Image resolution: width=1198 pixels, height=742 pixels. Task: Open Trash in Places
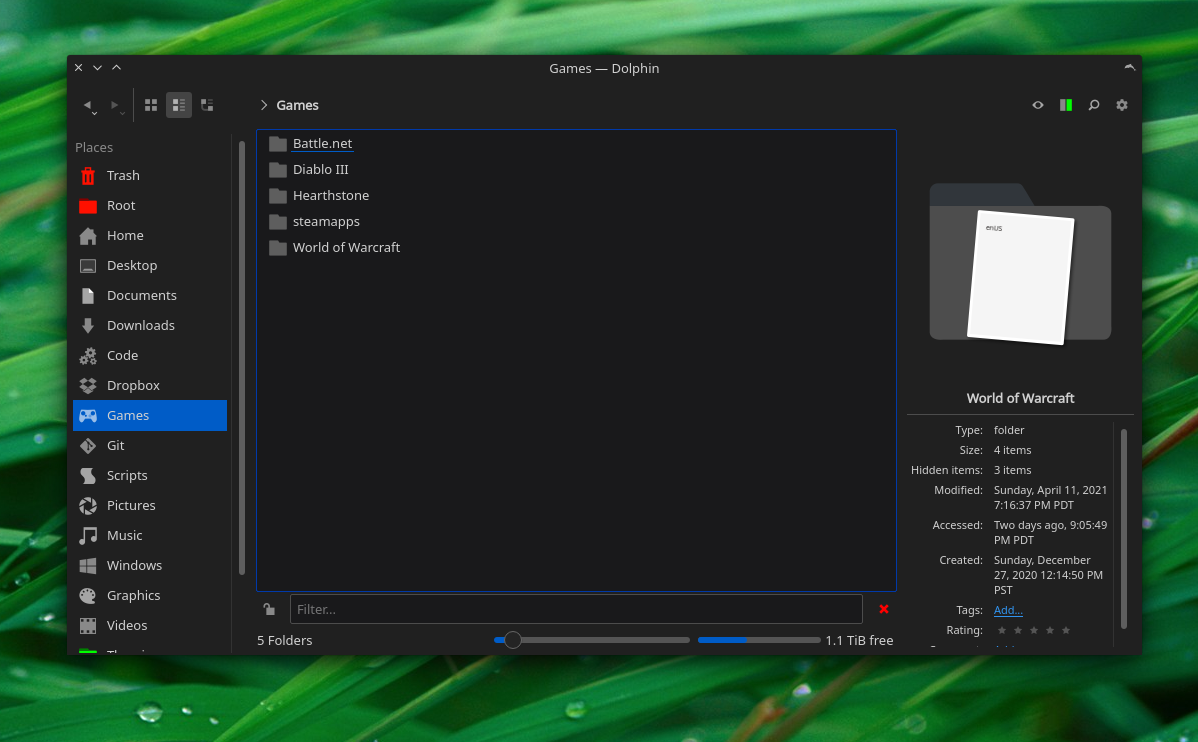click(x=150, y=176)
